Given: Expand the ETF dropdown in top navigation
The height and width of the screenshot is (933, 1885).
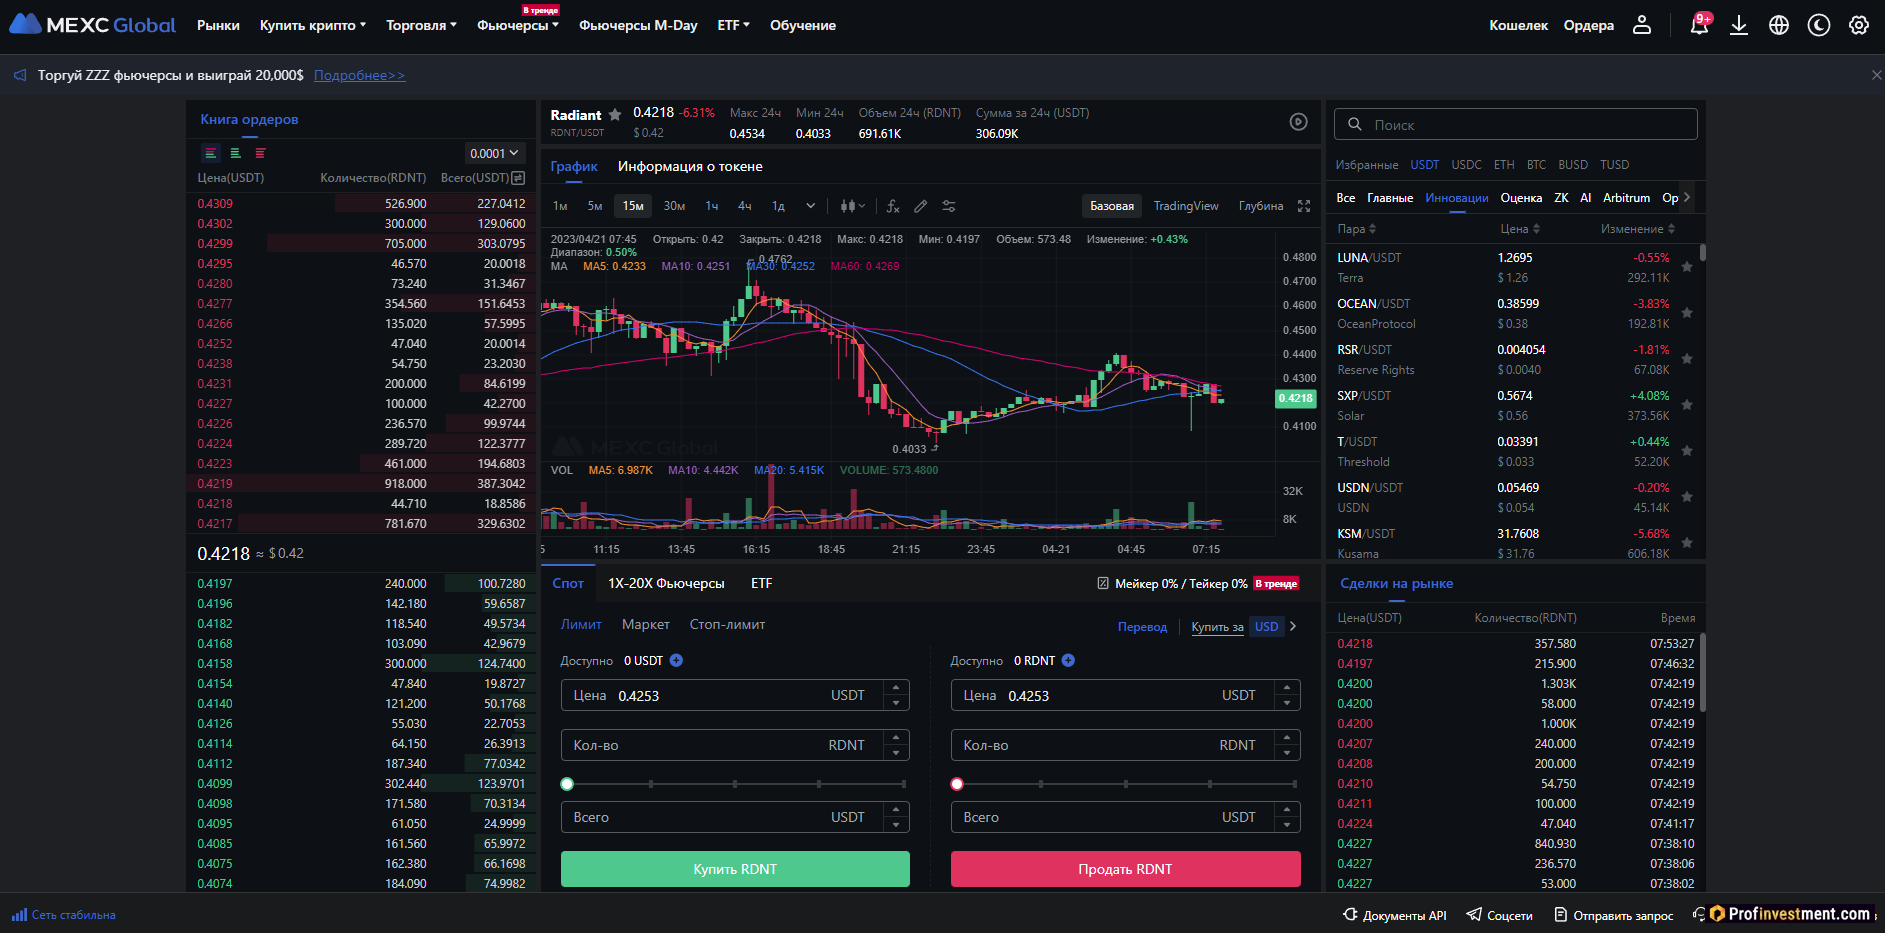Looking at the screenshot, I should tap(733, 25).
